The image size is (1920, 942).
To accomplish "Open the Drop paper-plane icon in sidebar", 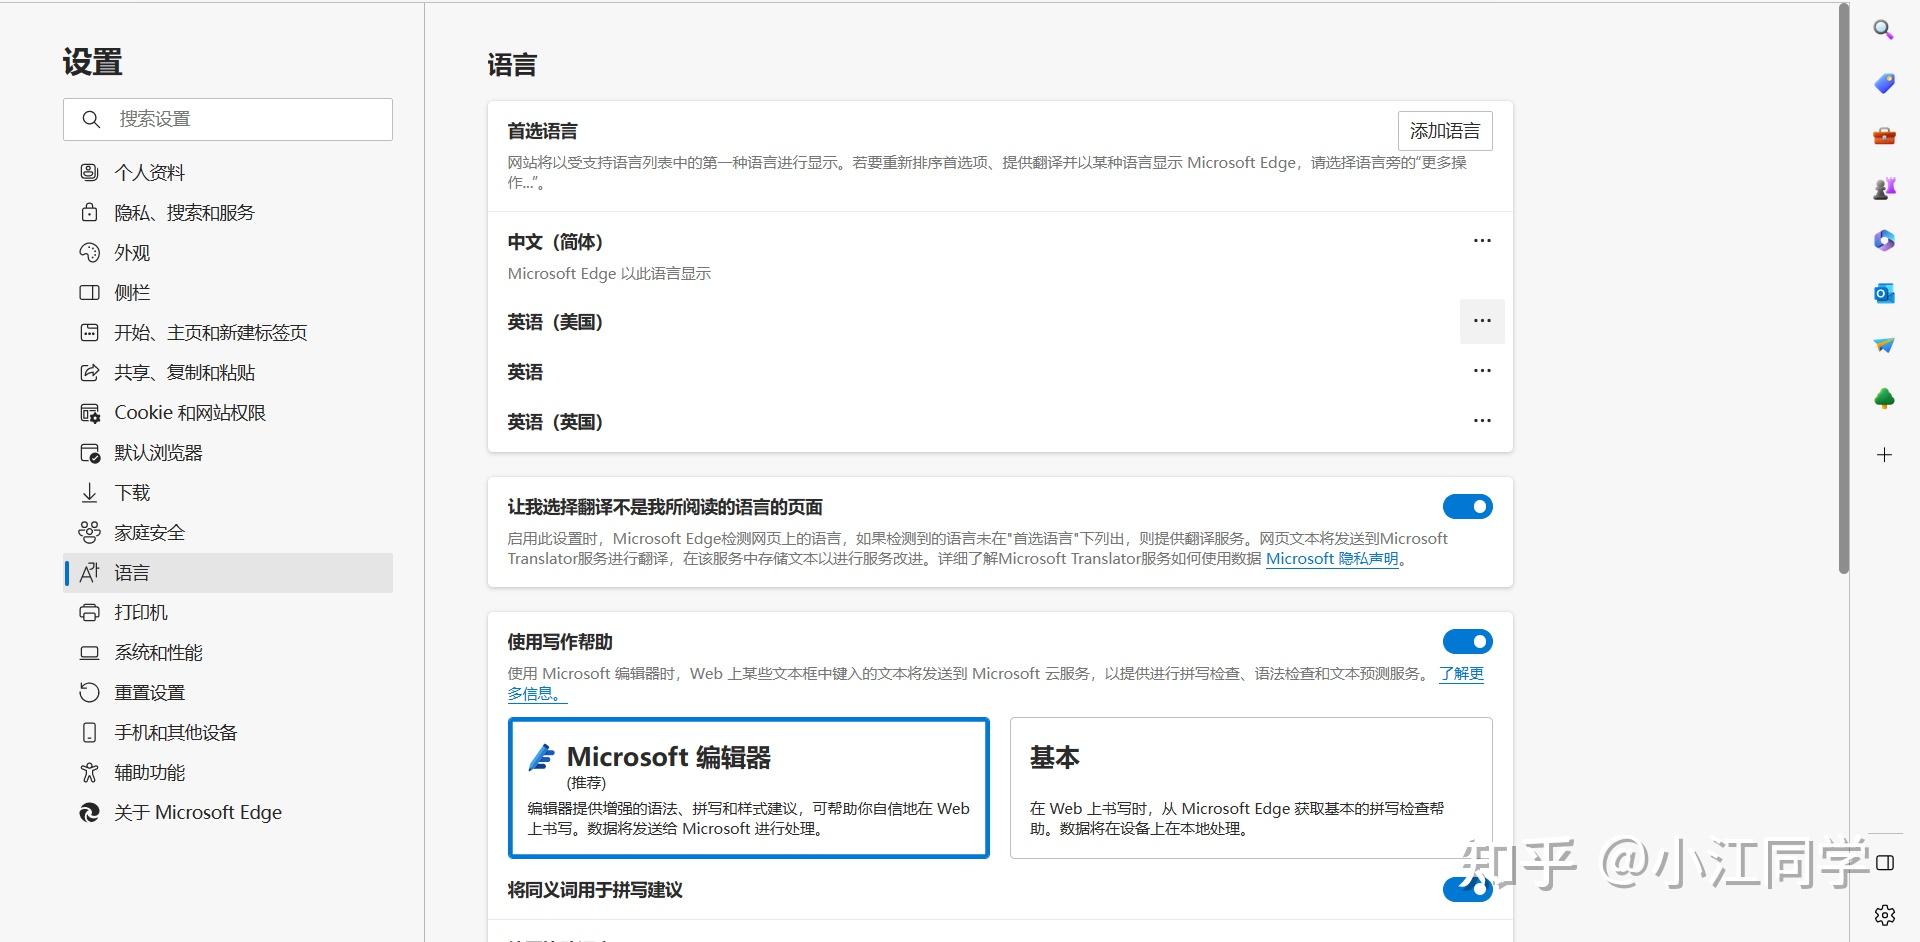I will 1884,345.
